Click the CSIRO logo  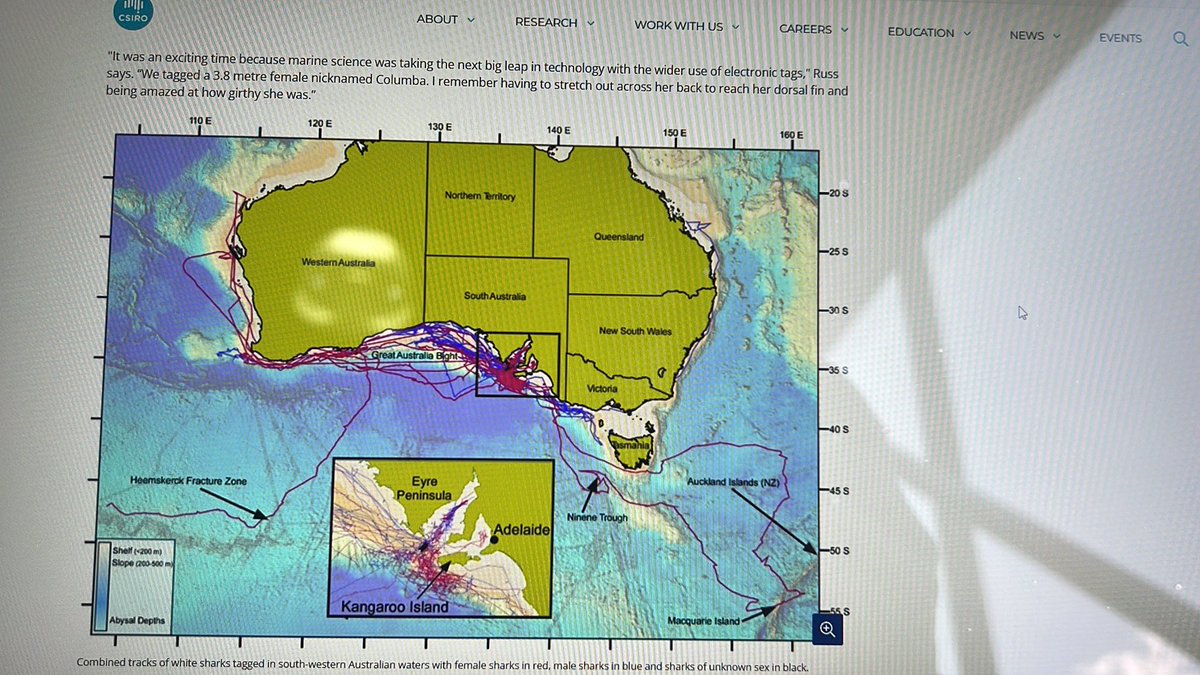(x=131, y=17)
